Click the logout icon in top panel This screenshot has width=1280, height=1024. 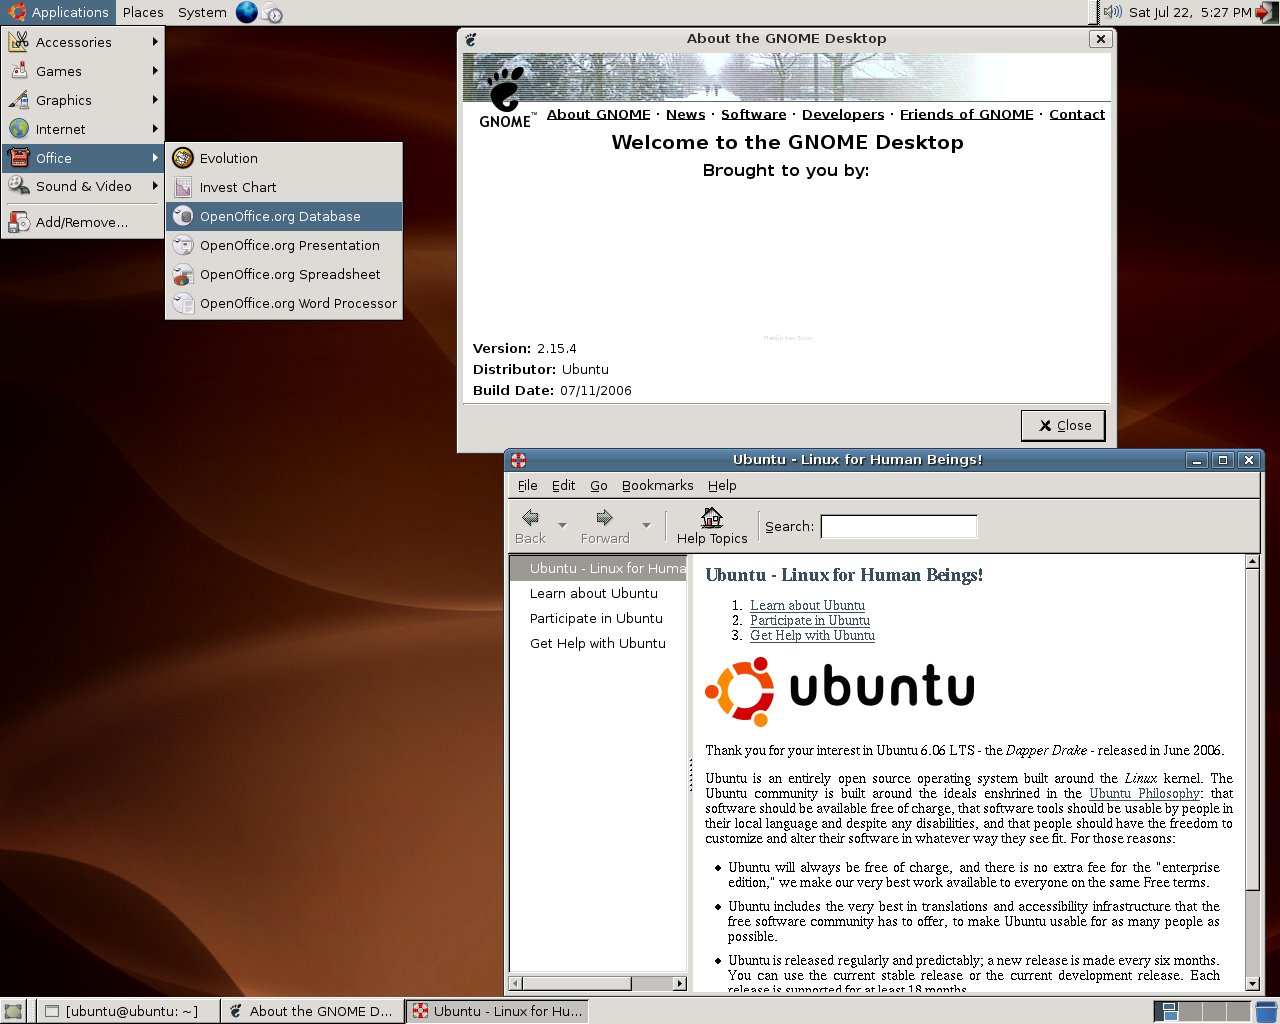coord(1267,12)
